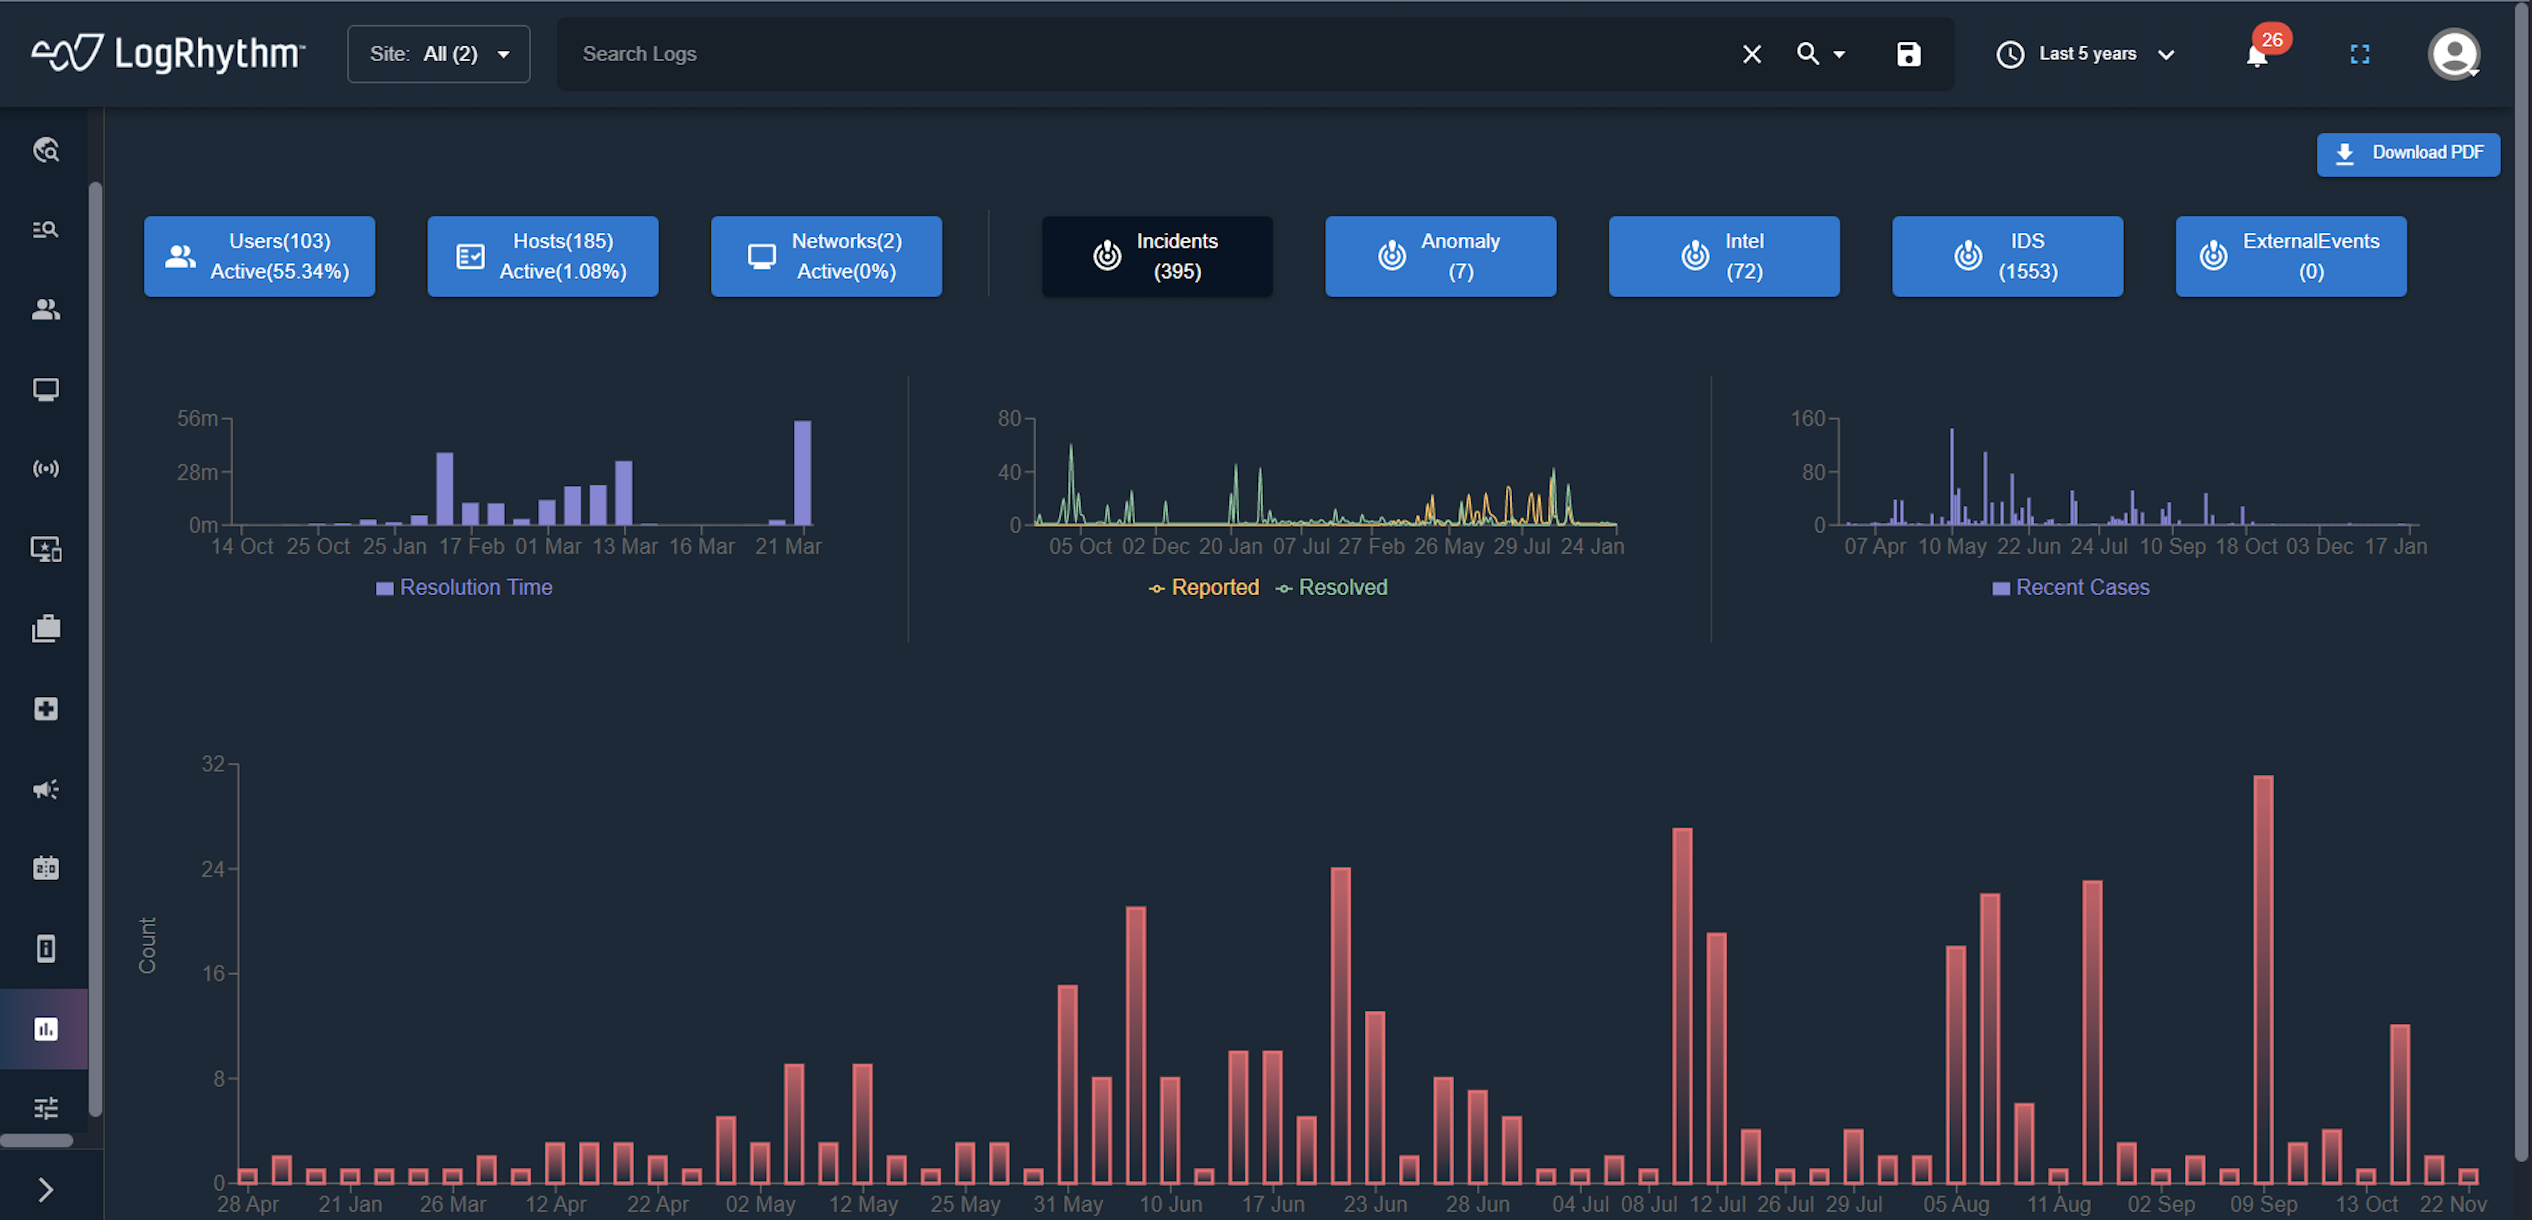
Task: Open the briefcase cases sidebar icon
Action: click(x=46, y=629)
